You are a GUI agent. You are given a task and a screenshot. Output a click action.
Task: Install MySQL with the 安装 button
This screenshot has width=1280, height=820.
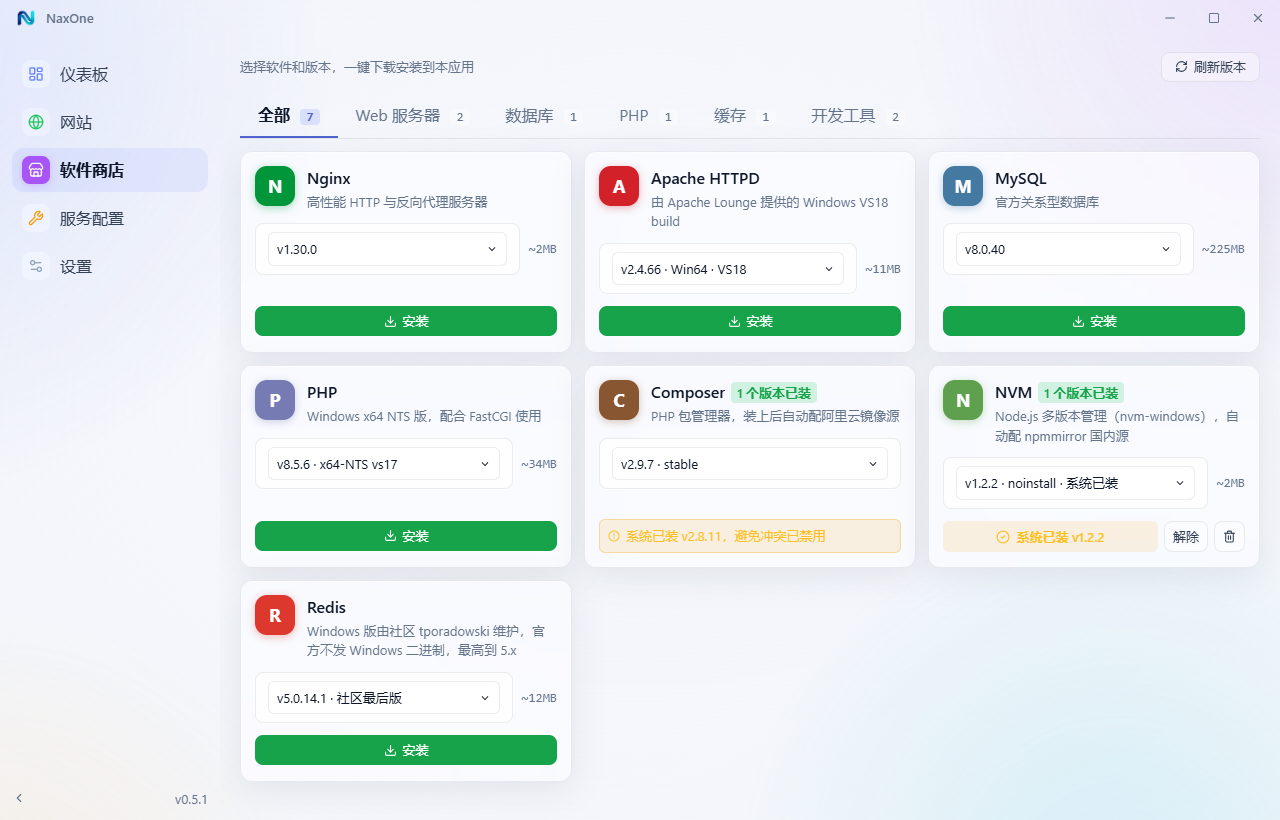pos(1094,321)
